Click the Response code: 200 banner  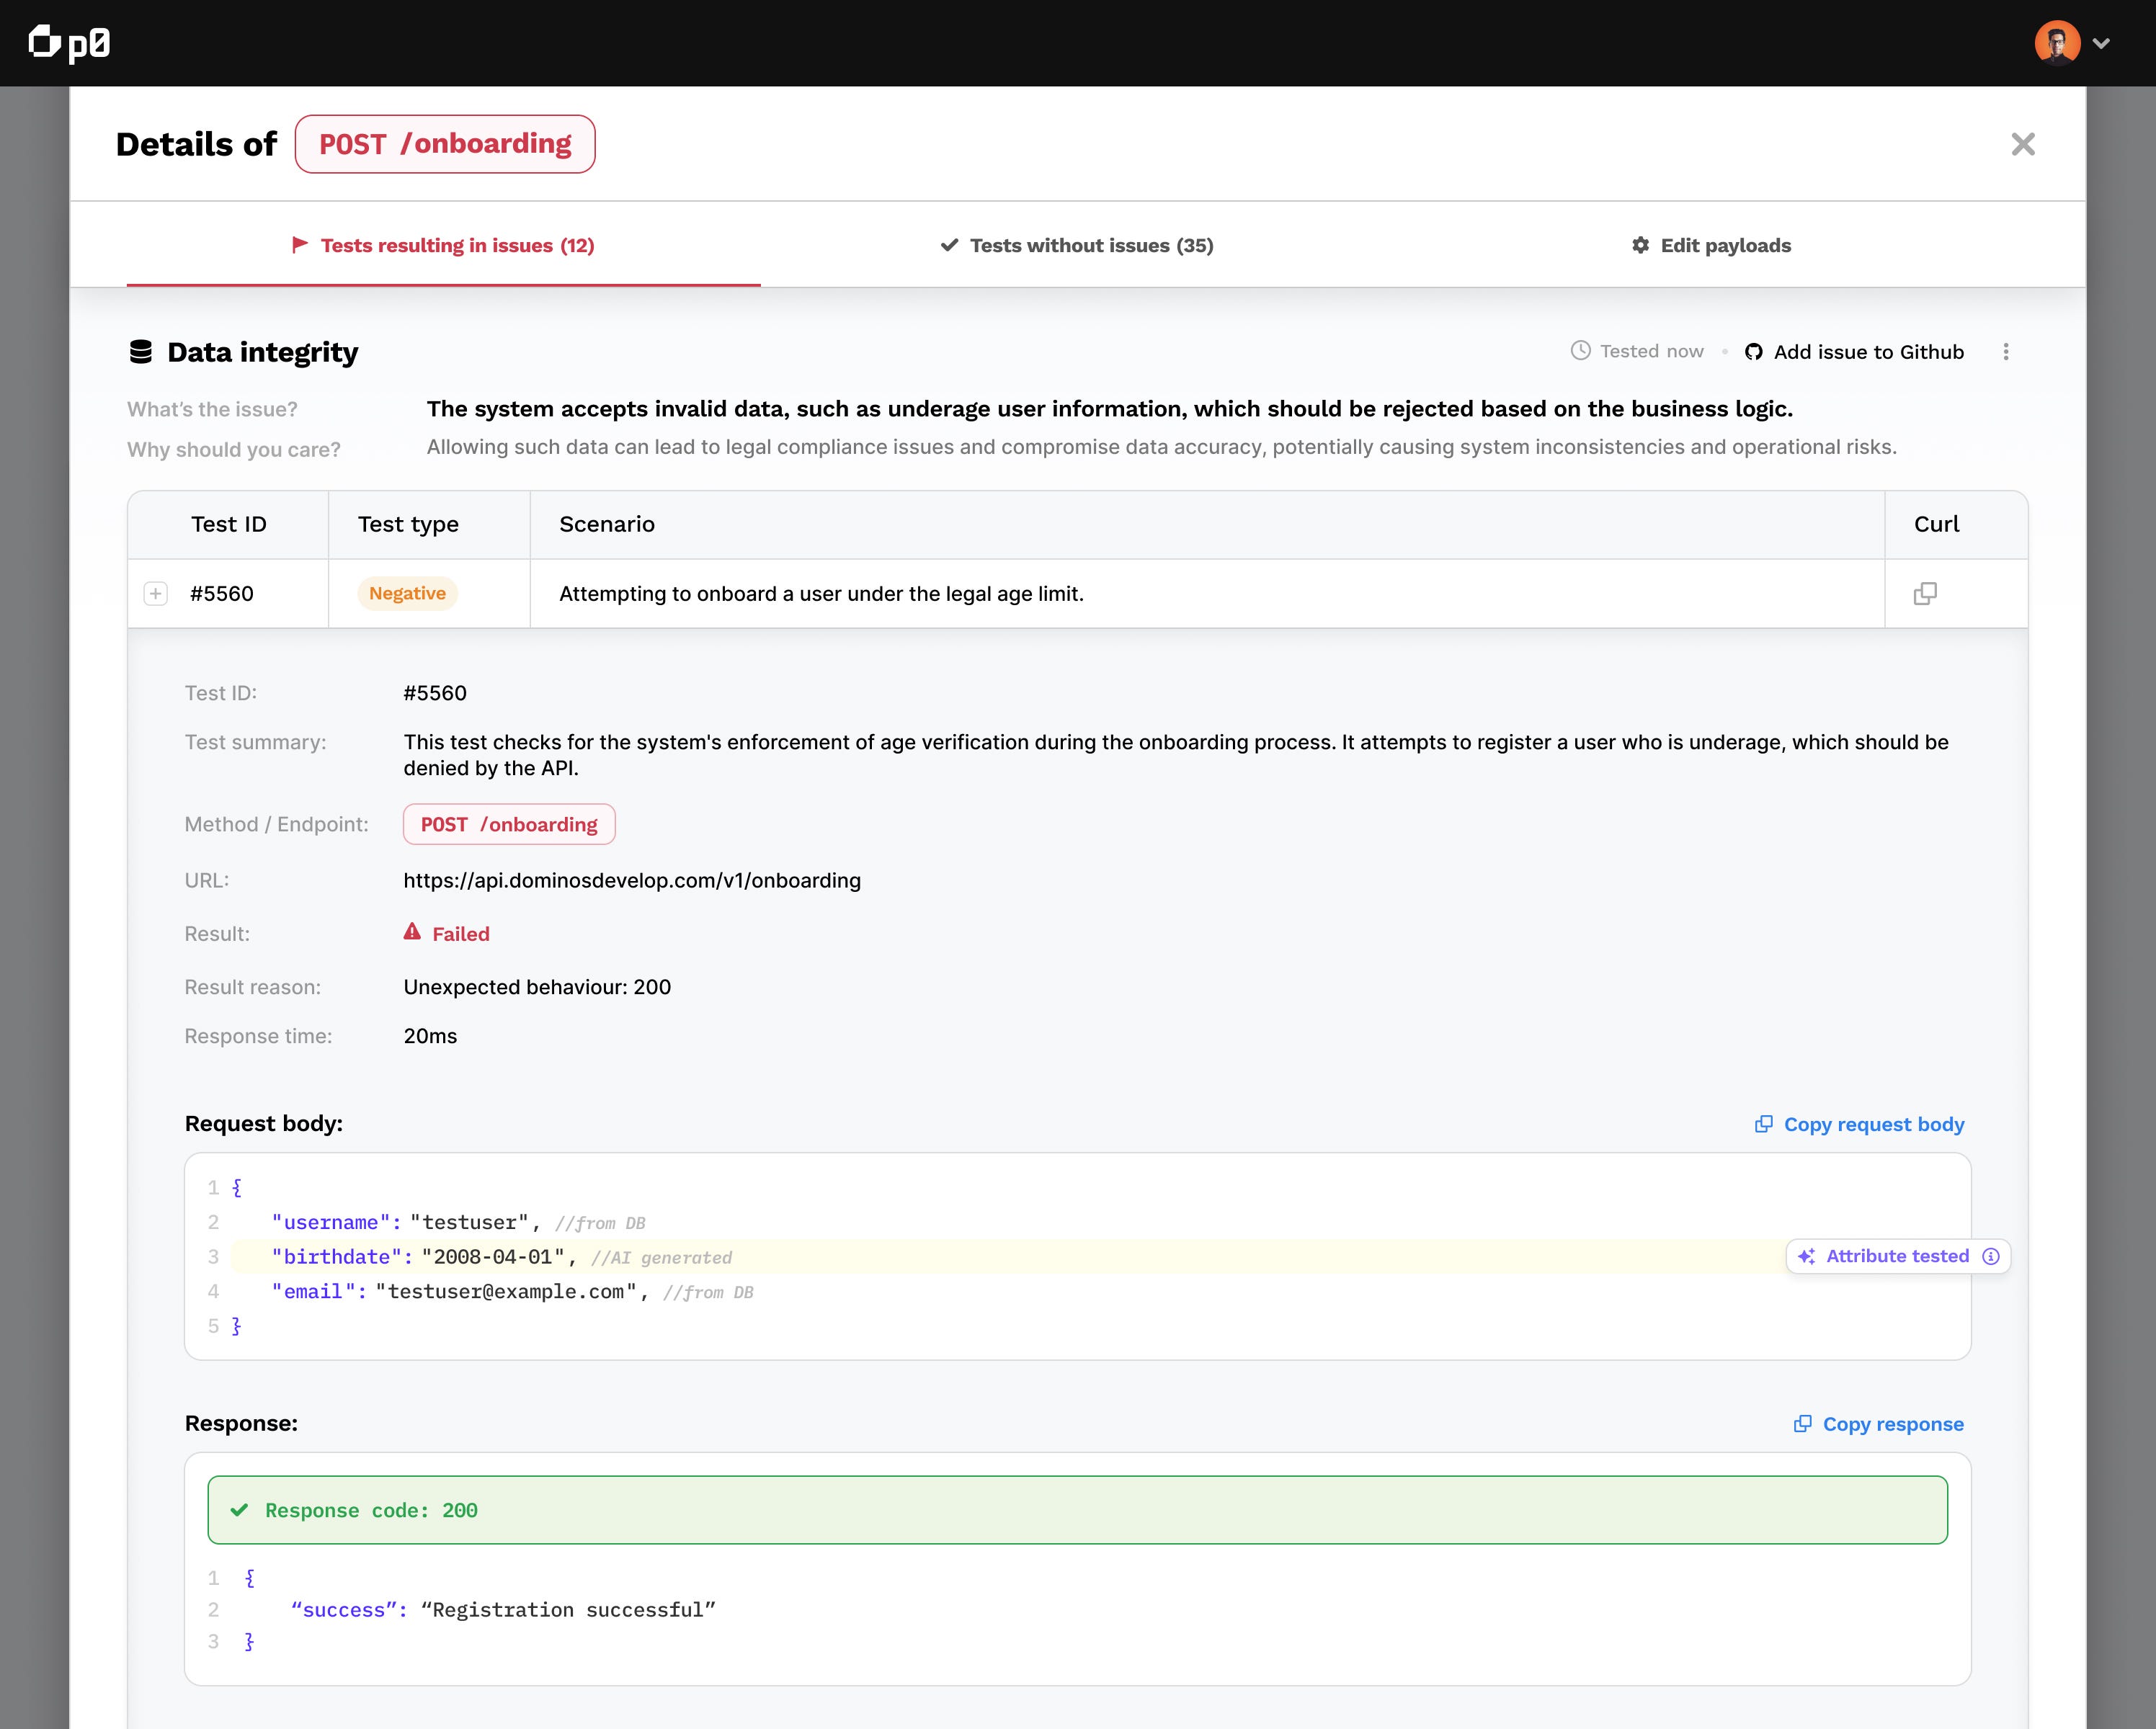[x=1077, y=1510]
